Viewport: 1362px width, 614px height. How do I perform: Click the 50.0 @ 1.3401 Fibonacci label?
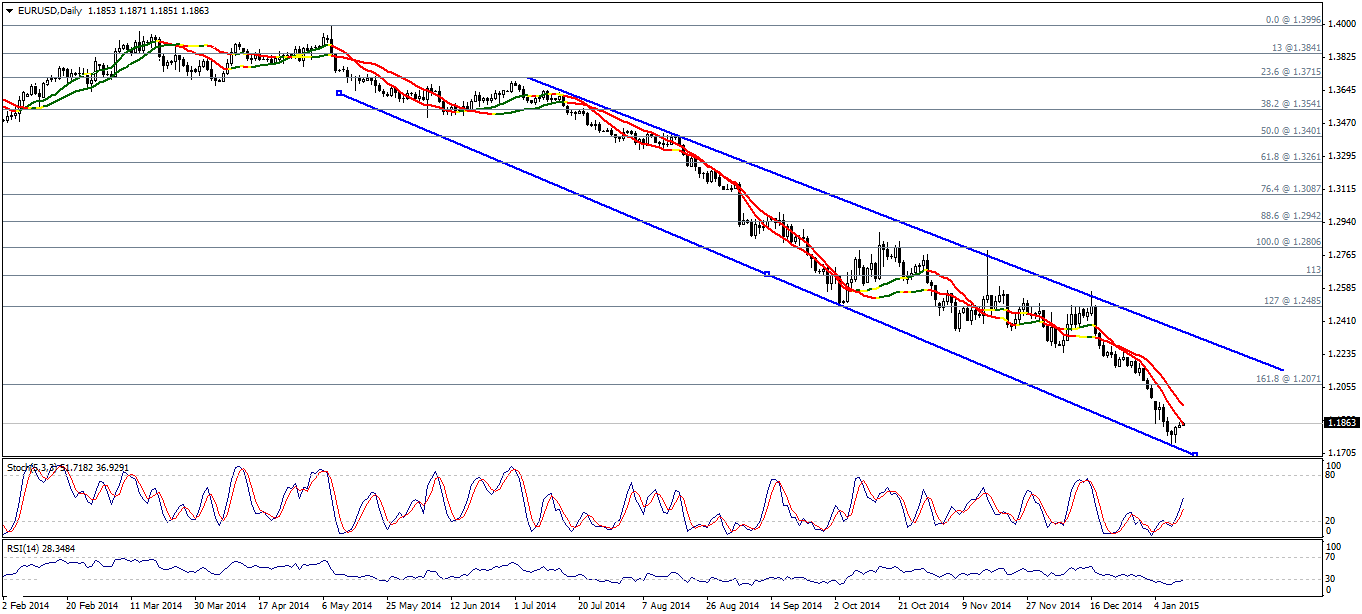coord(1291,131)
